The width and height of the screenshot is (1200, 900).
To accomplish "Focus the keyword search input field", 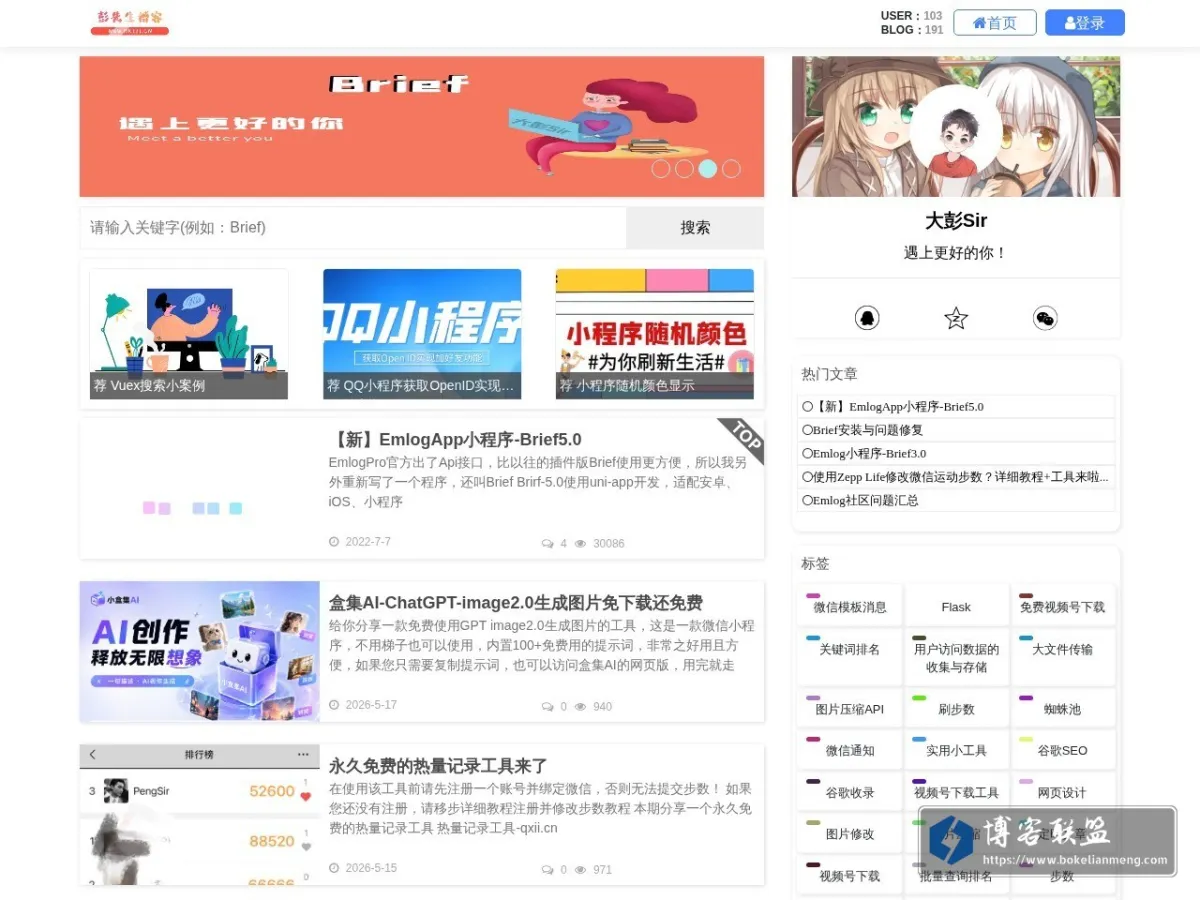I will 353,227.
